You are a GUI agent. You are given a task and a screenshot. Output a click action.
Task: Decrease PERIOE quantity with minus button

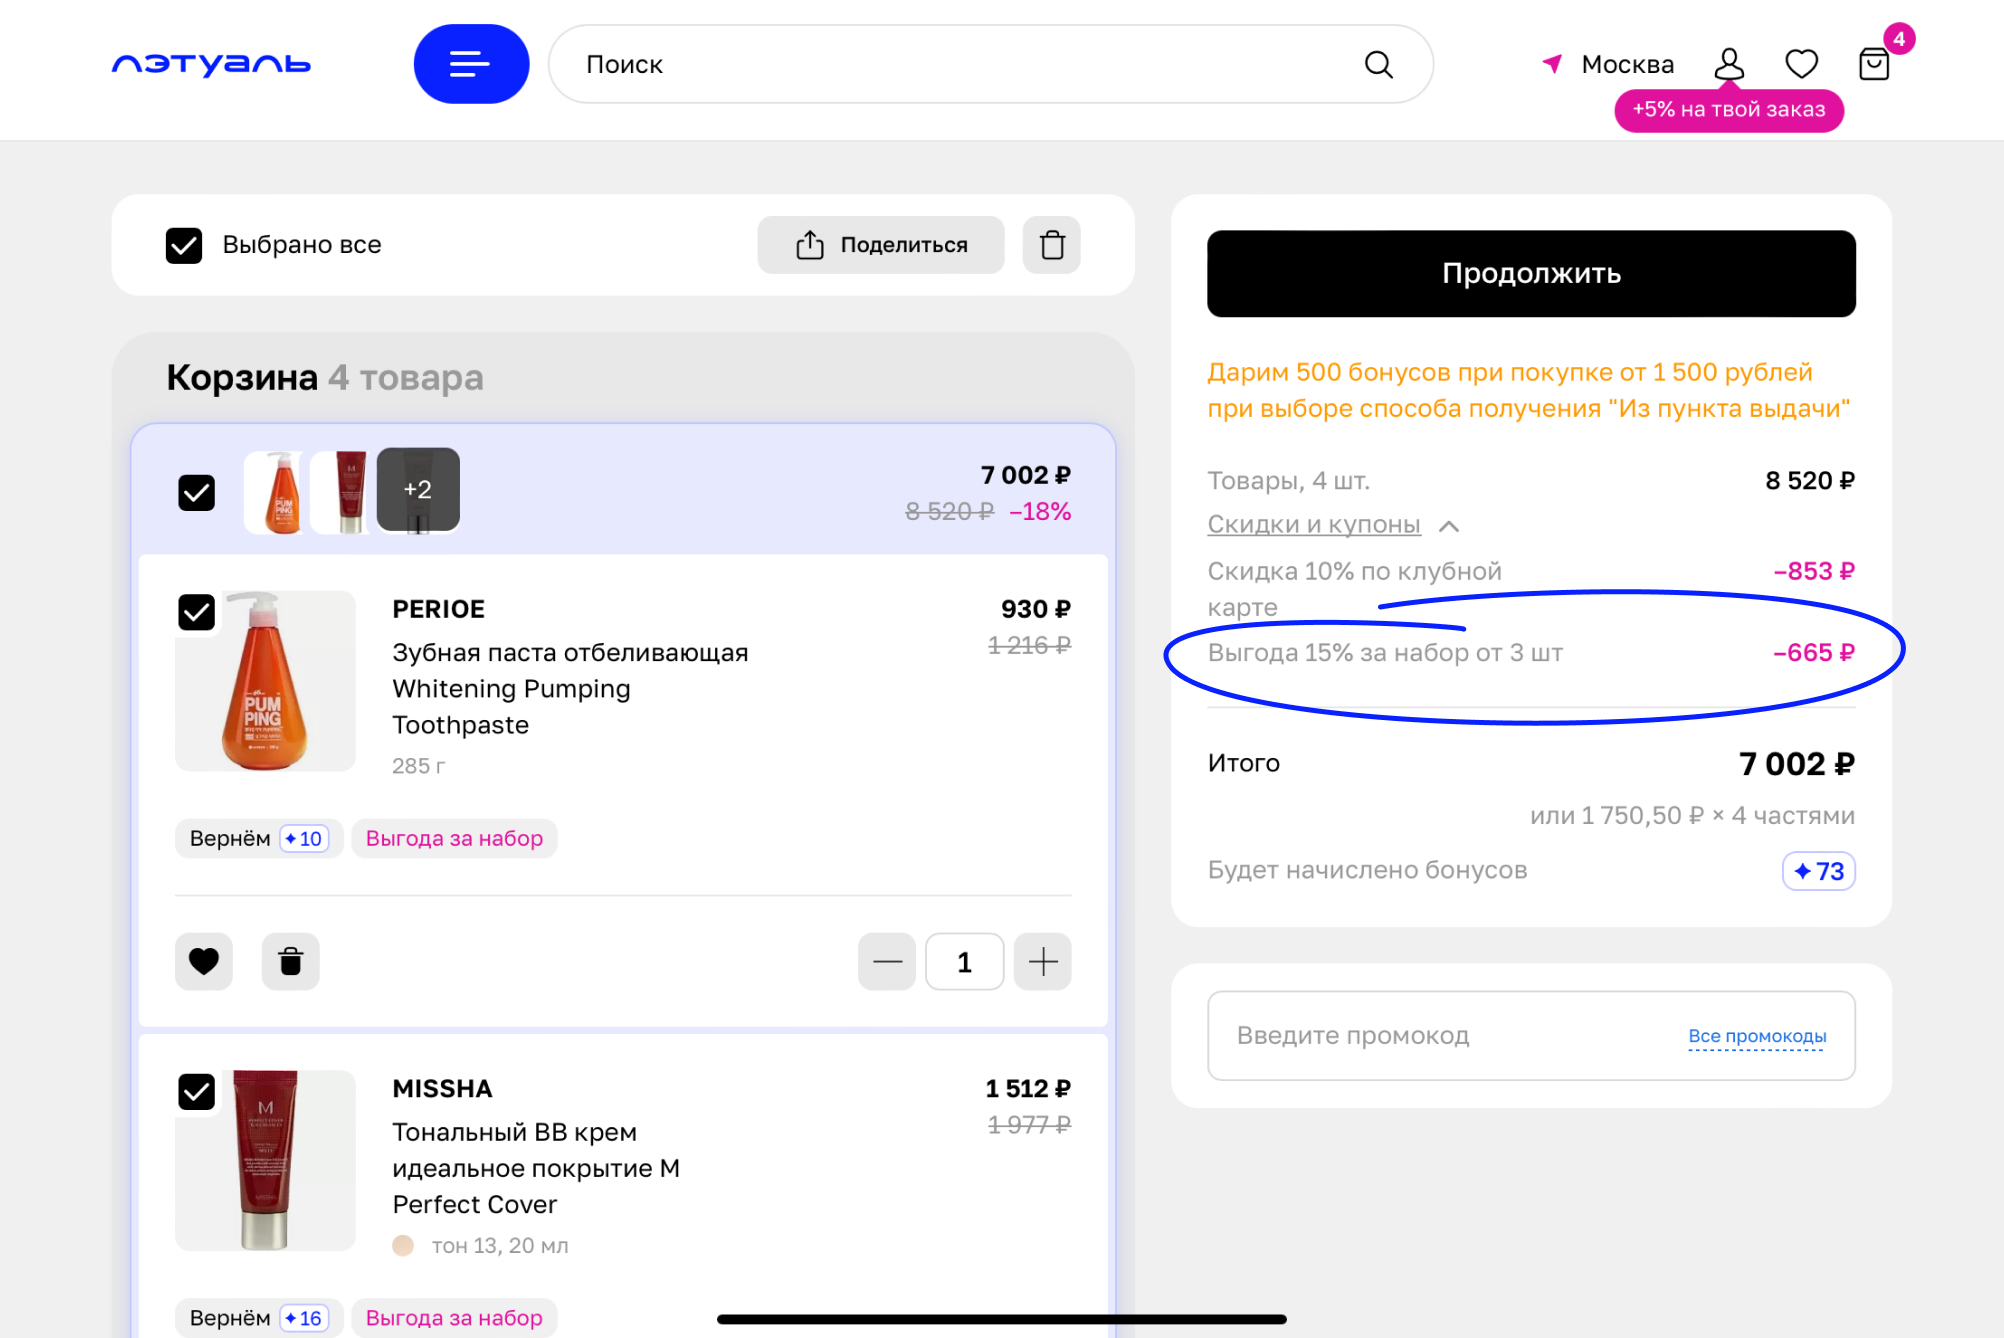click(x=887, y=961)
